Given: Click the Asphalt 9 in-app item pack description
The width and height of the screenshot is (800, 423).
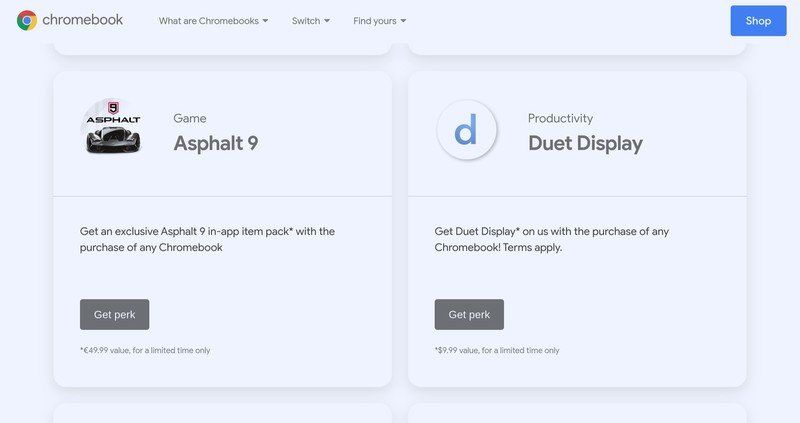Looking at the screenshot, I should click(207, 239).
